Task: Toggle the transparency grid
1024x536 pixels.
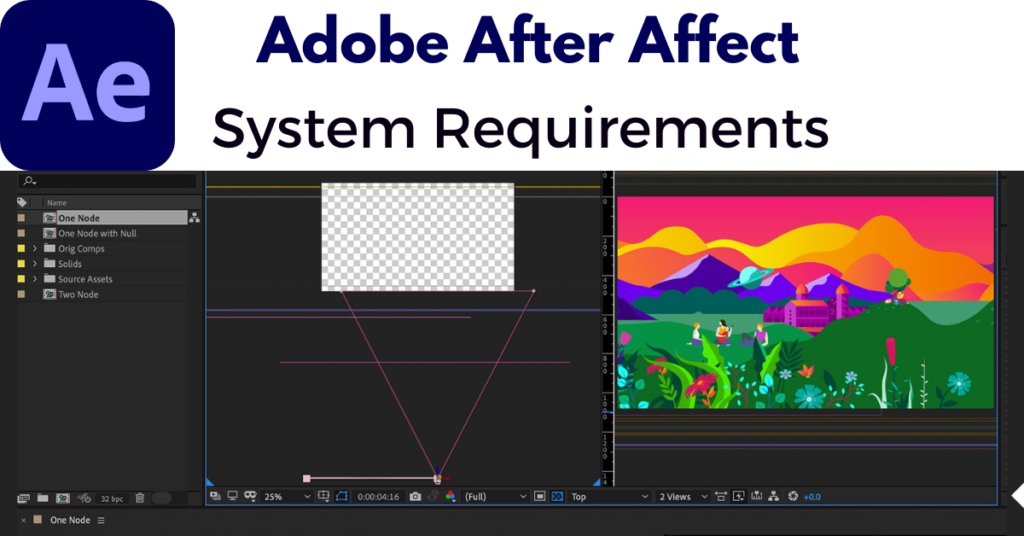Action: coord(557,497)
